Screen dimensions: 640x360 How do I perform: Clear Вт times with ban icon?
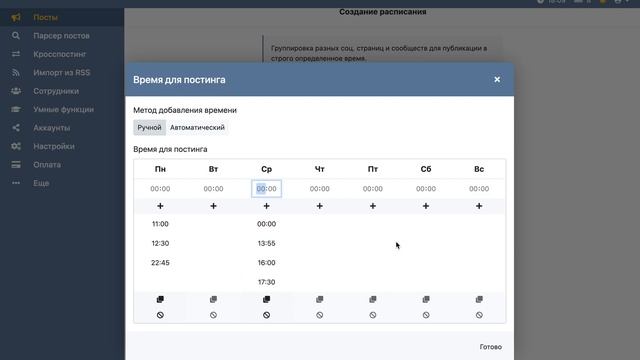coord(213,315)
